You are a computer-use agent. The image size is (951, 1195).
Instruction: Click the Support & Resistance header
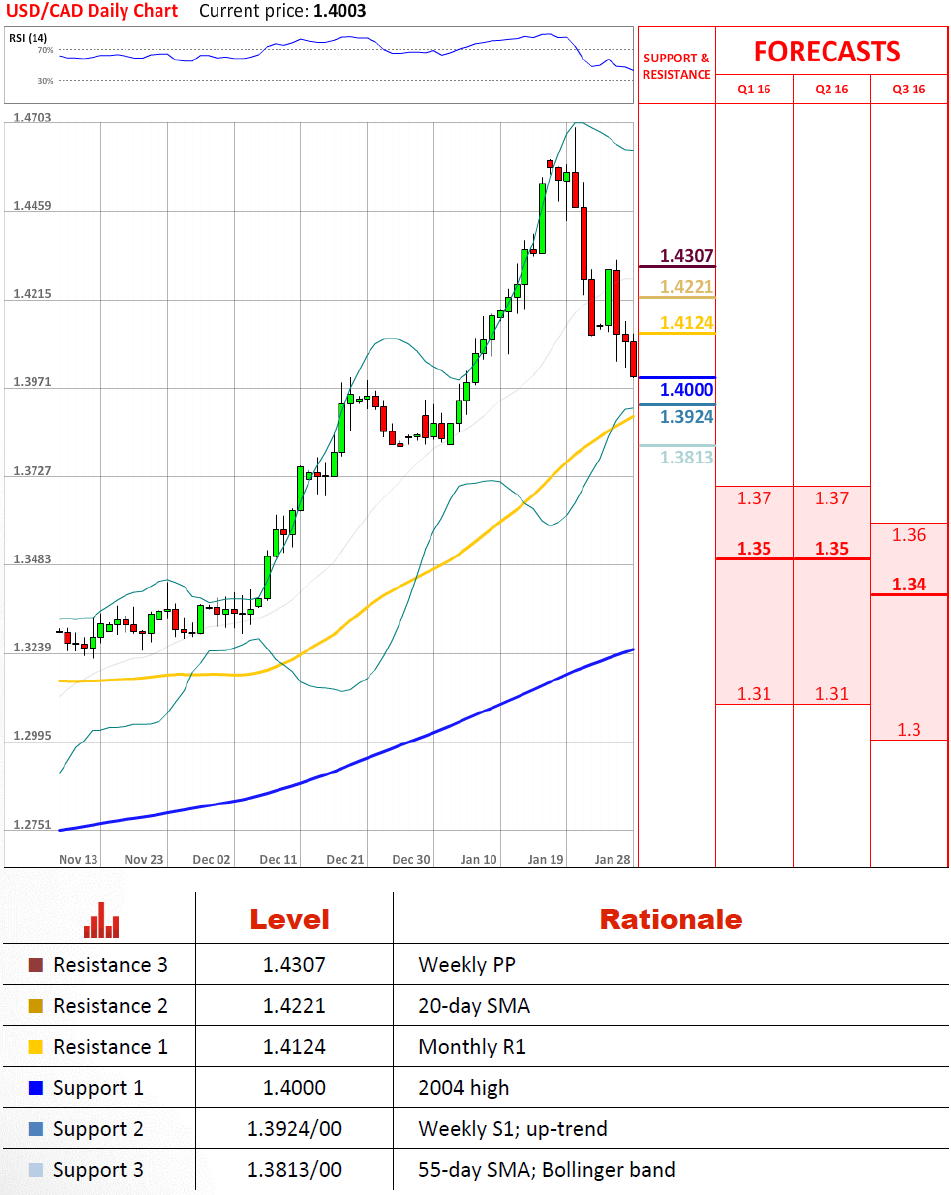(676, 66)
